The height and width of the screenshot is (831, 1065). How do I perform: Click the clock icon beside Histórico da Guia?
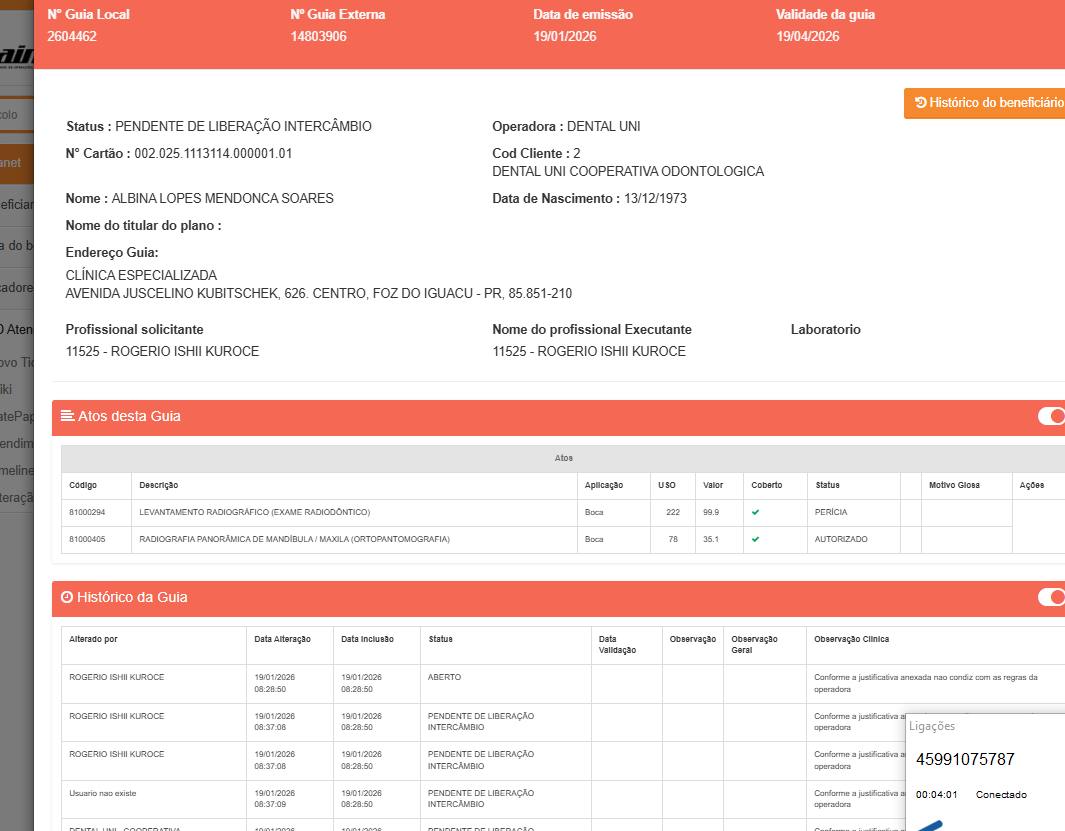tap(67, 597)
